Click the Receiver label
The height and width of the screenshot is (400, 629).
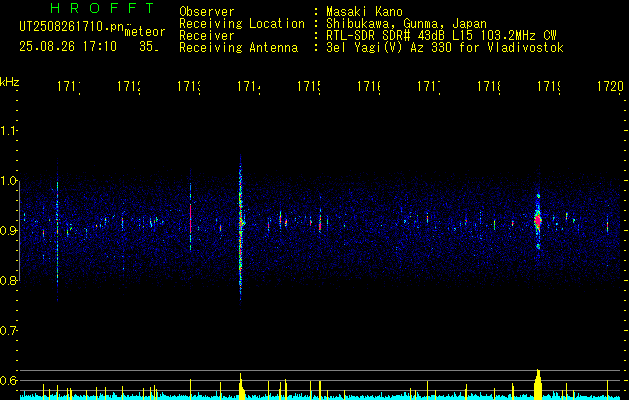click(x=207, y=36)
